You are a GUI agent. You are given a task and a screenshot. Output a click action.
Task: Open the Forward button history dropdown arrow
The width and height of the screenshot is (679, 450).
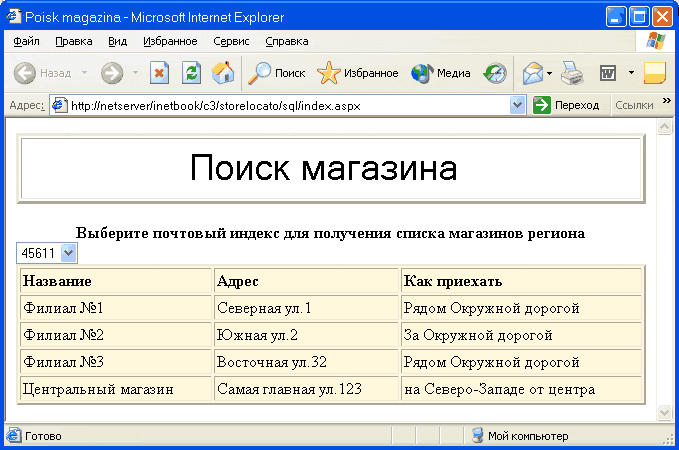(x=136, y=73)
